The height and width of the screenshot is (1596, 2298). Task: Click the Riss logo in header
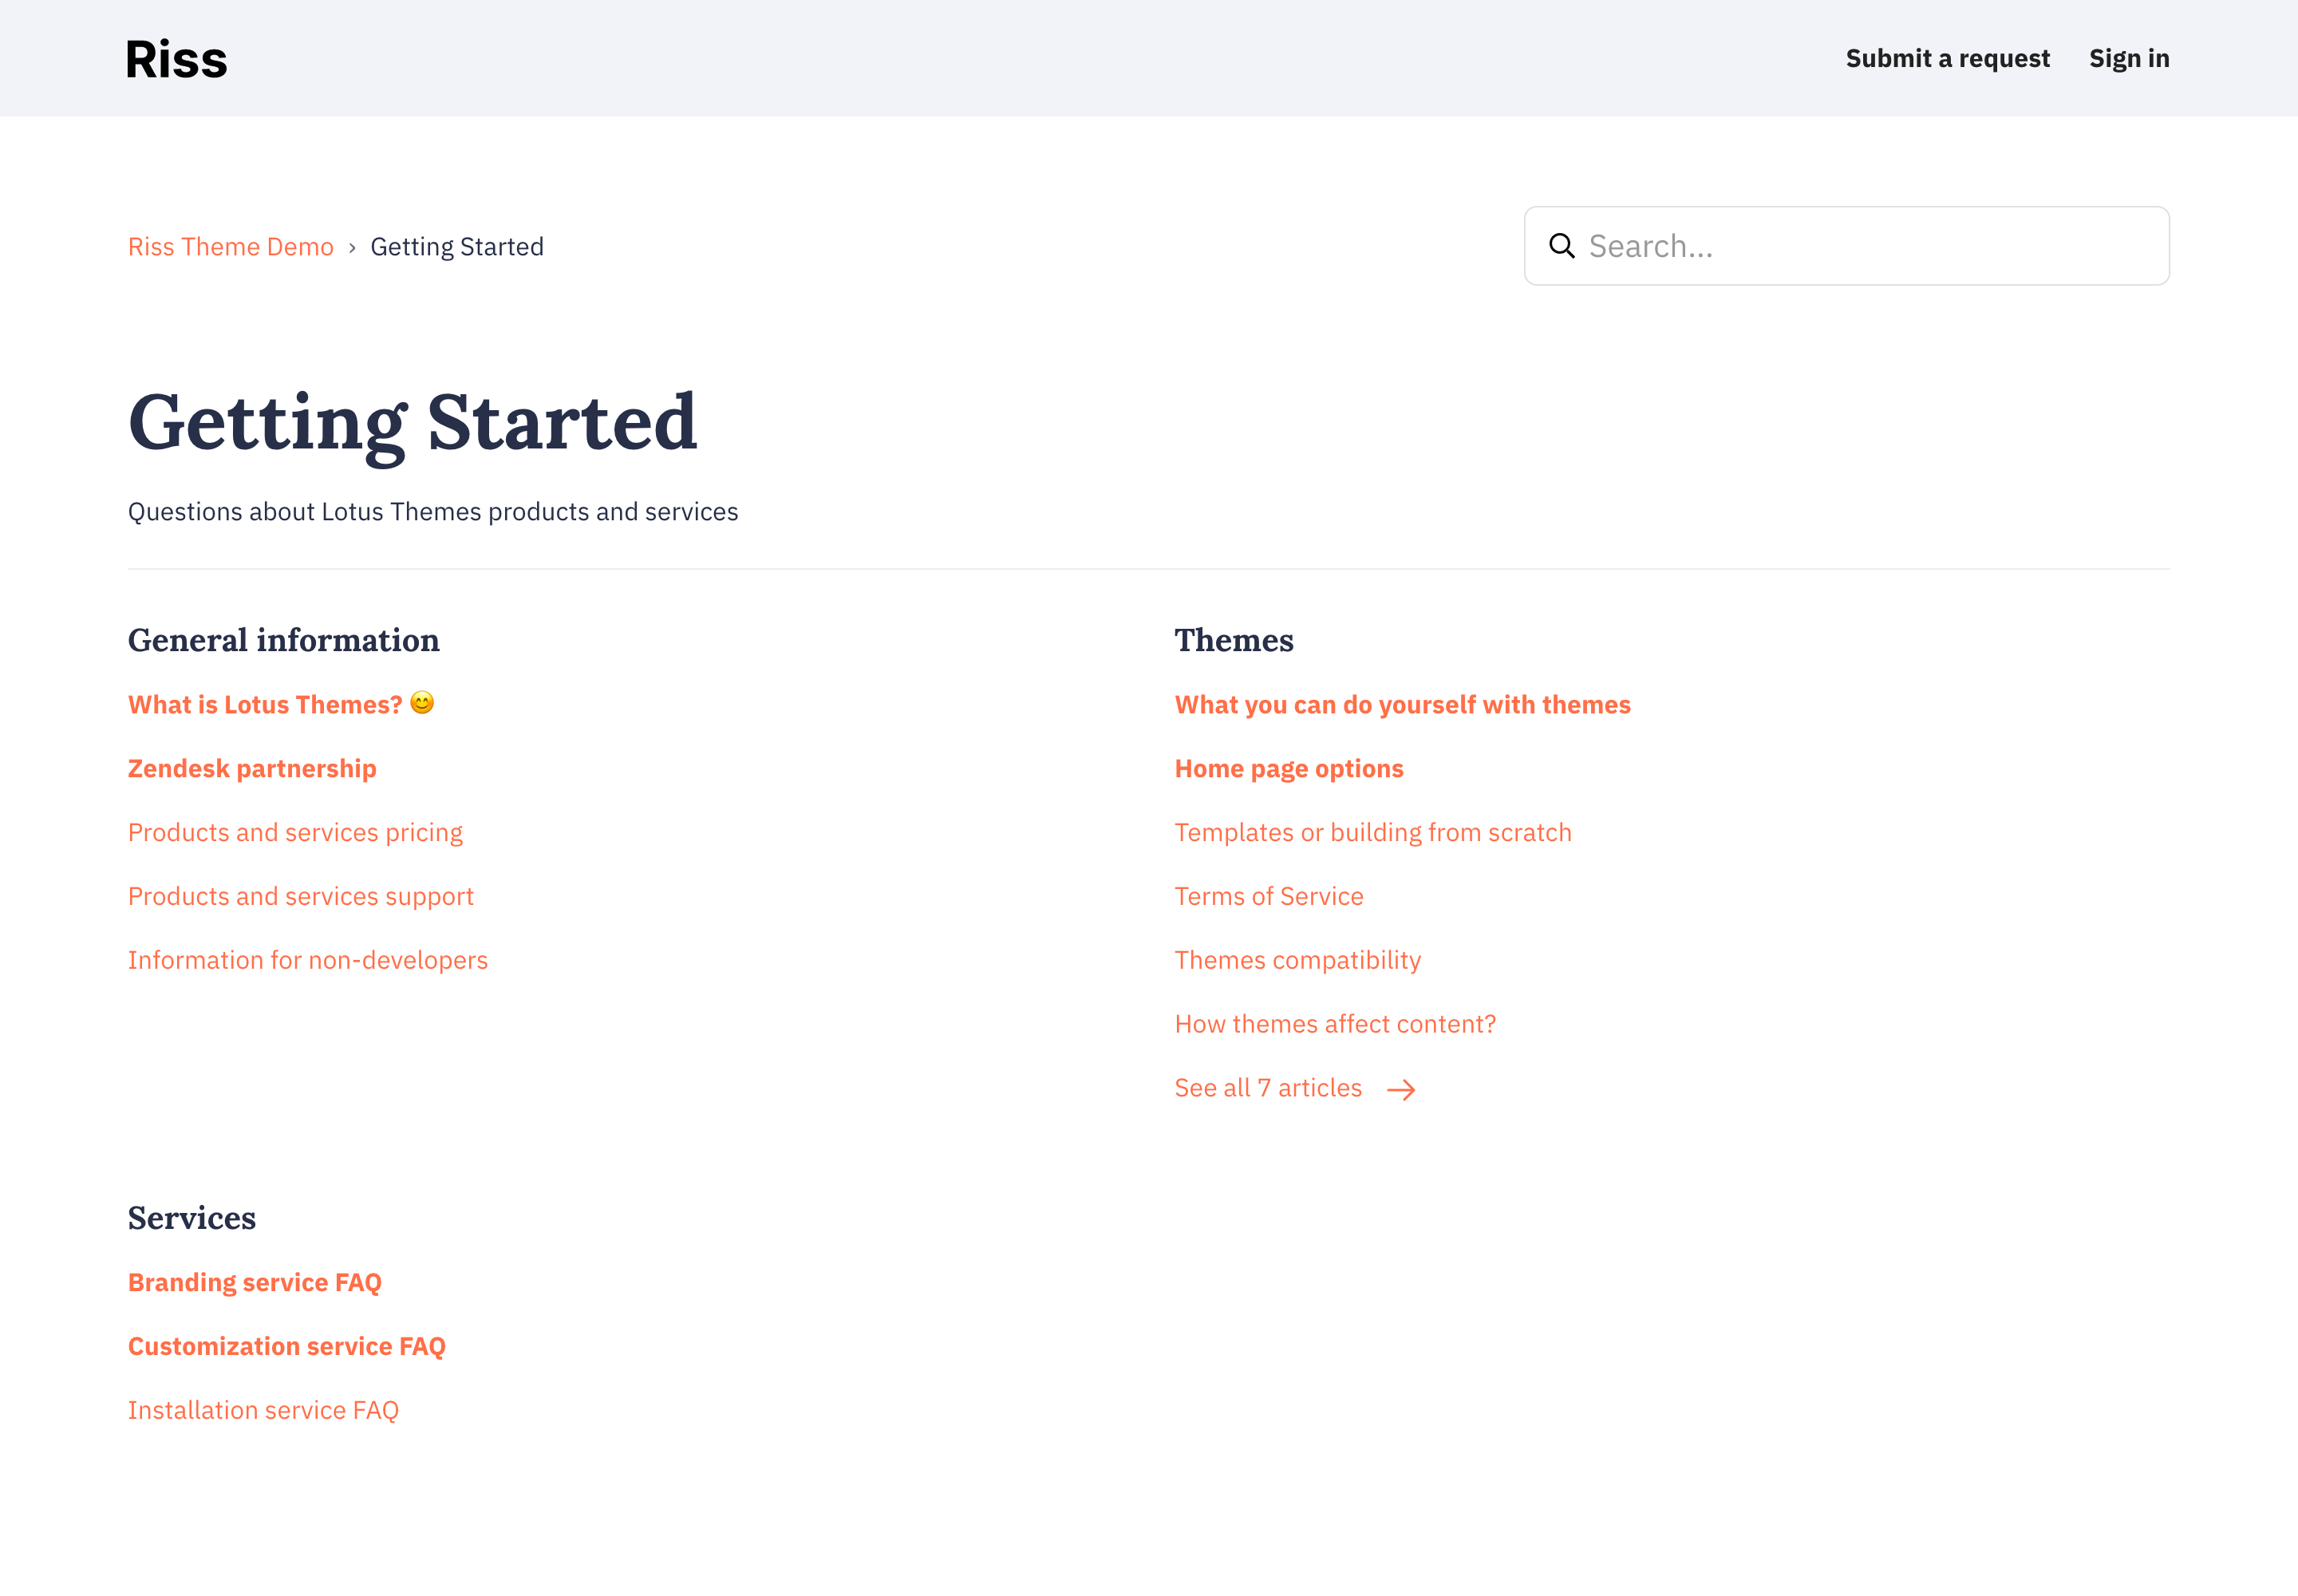[176, 59]
